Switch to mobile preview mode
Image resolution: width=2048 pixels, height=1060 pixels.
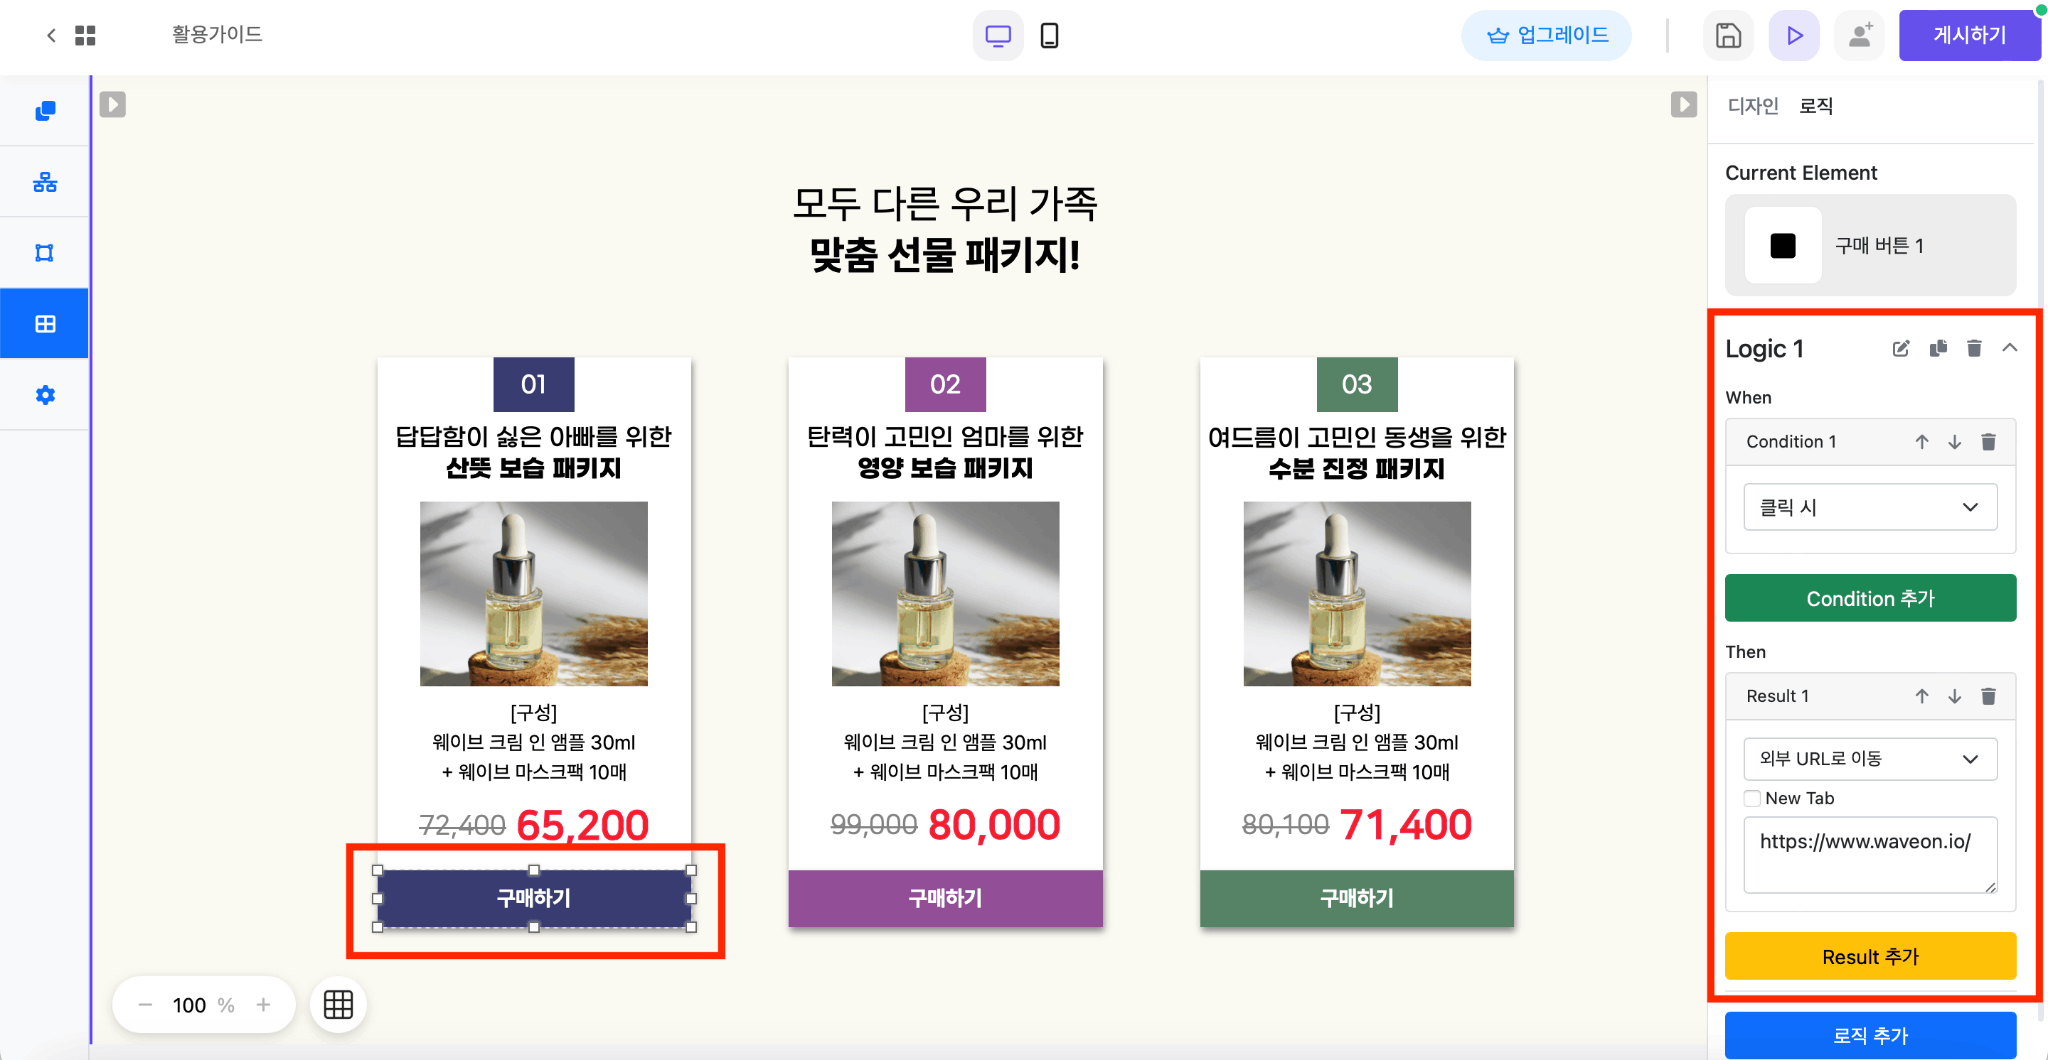1049,35
